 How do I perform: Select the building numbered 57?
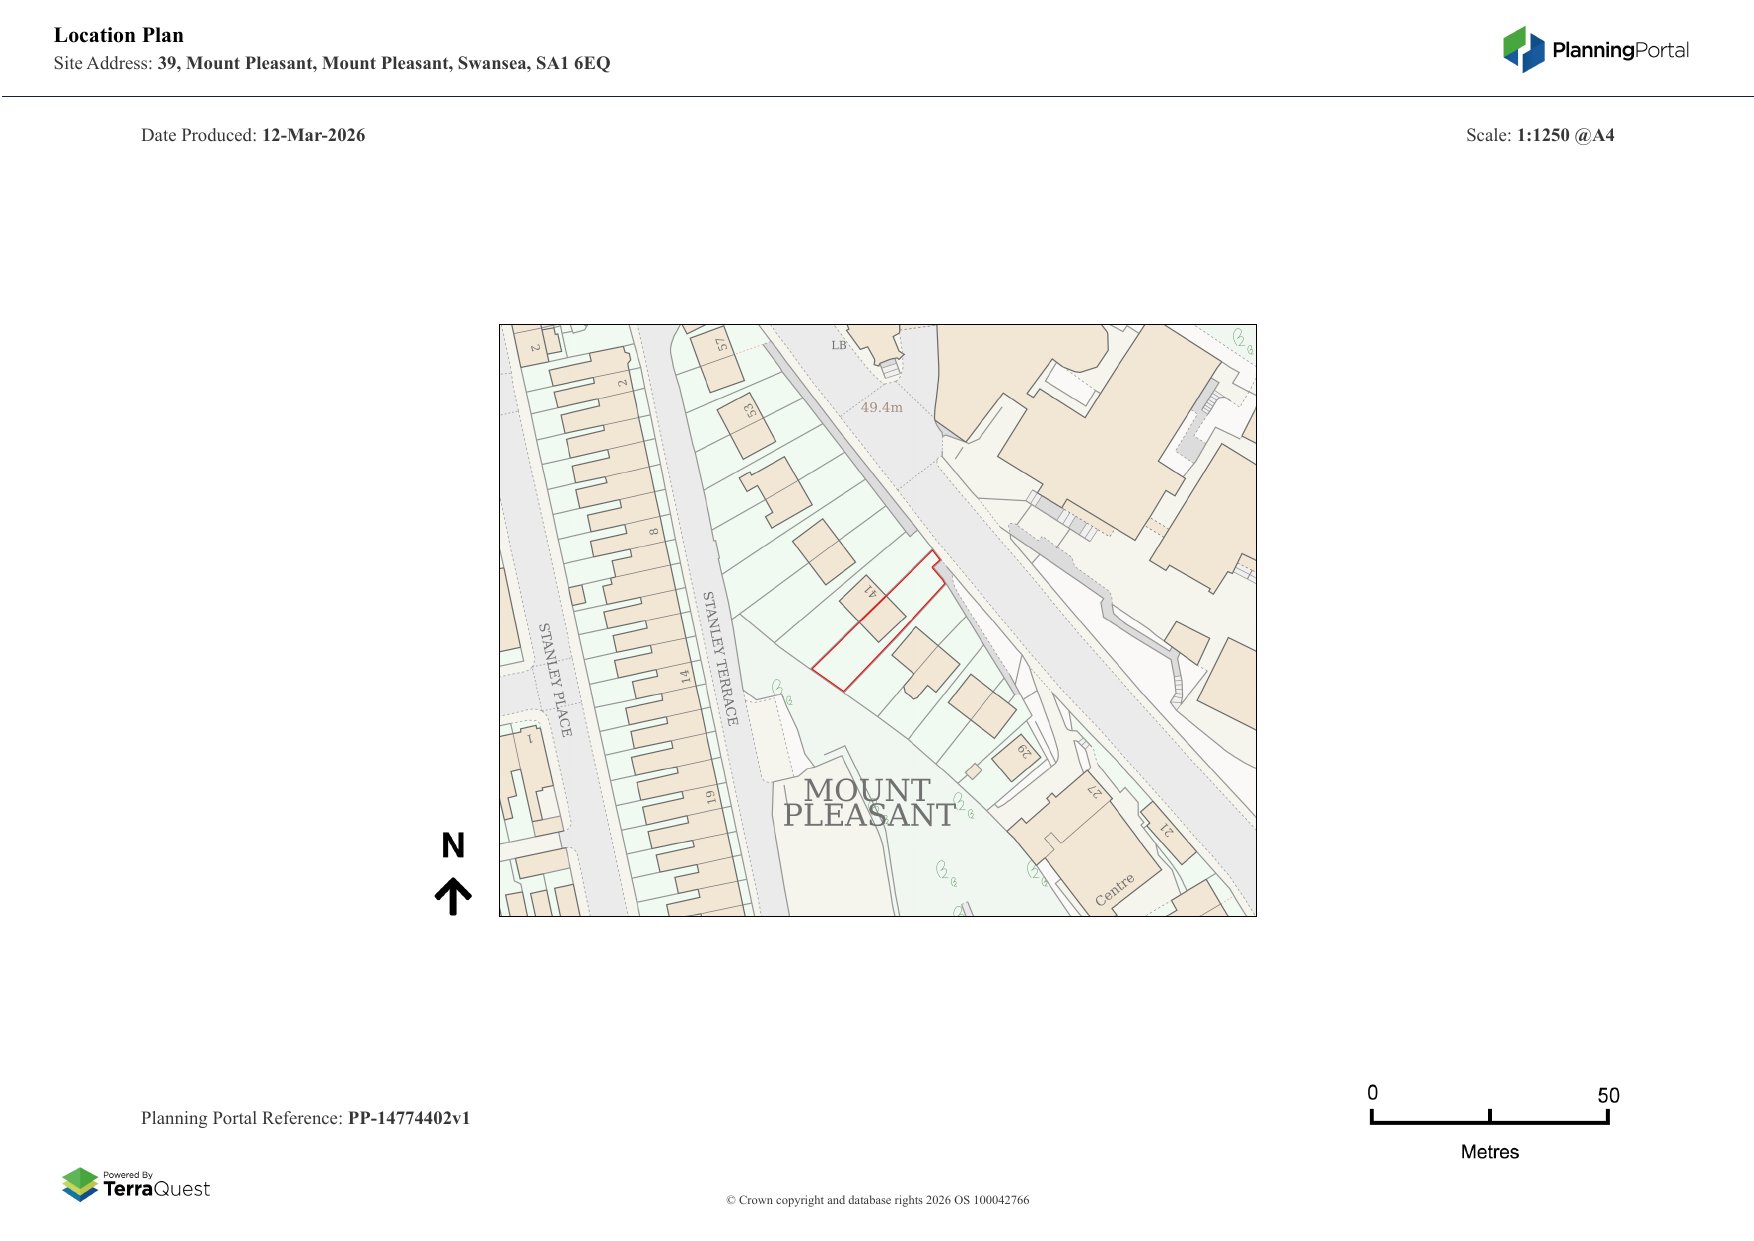[x=719, y=359]
